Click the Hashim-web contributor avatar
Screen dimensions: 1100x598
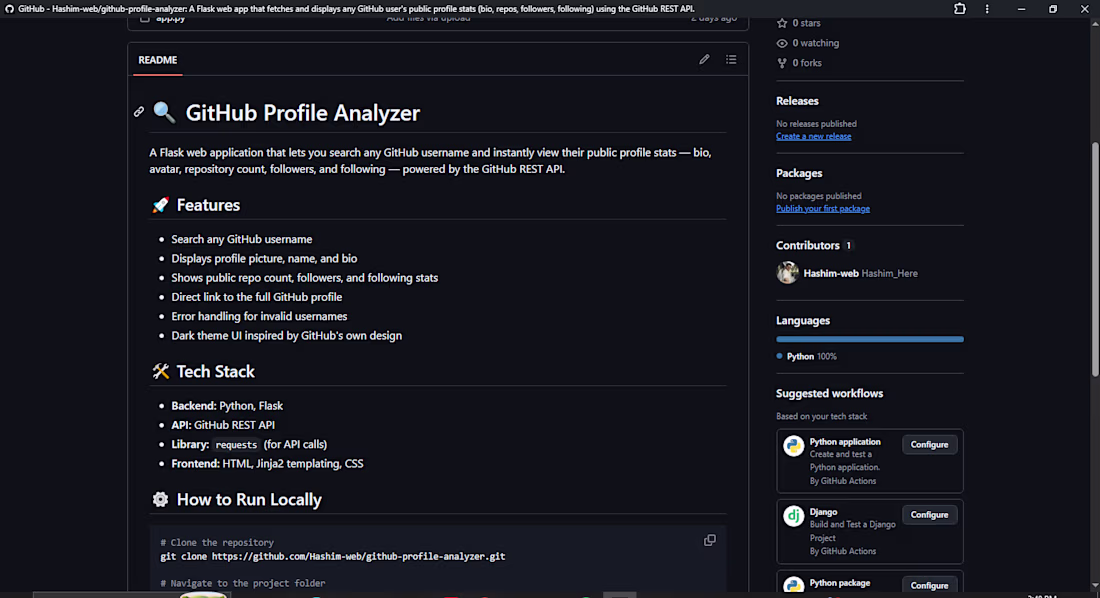[788, 272]
